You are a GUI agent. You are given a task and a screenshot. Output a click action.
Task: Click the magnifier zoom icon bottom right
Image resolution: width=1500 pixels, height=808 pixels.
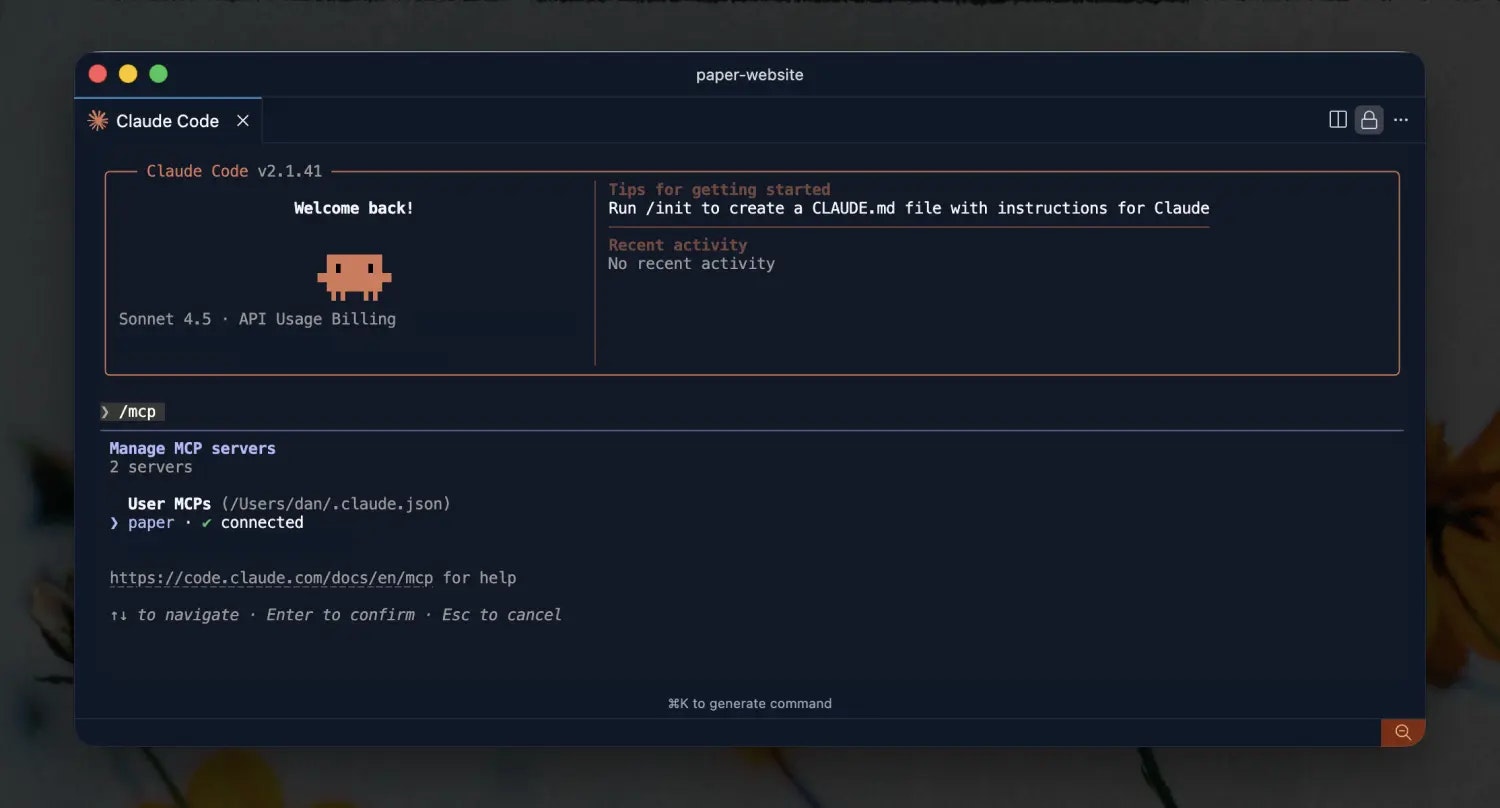[x=1402, y=732]
